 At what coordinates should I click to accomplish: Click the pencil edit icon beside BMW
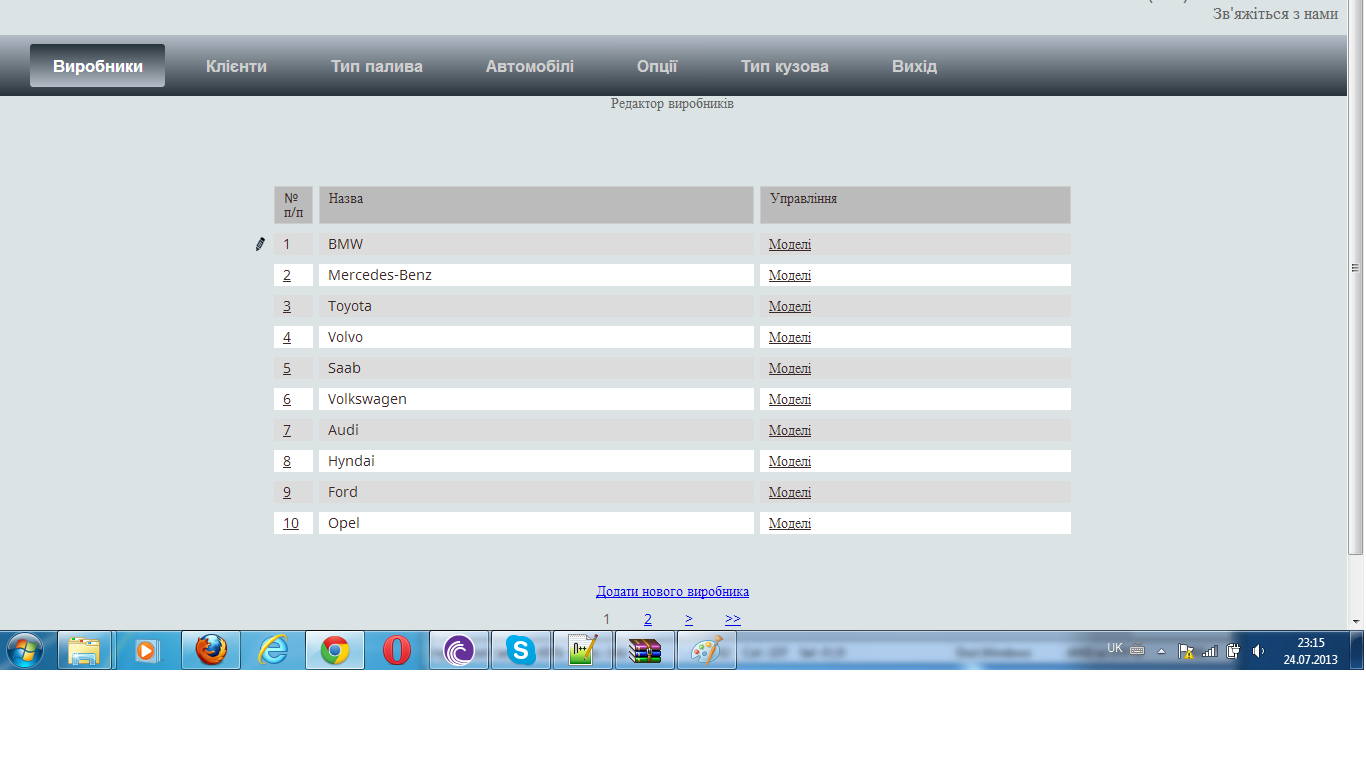pyautogui.click(x=260, y=244)
